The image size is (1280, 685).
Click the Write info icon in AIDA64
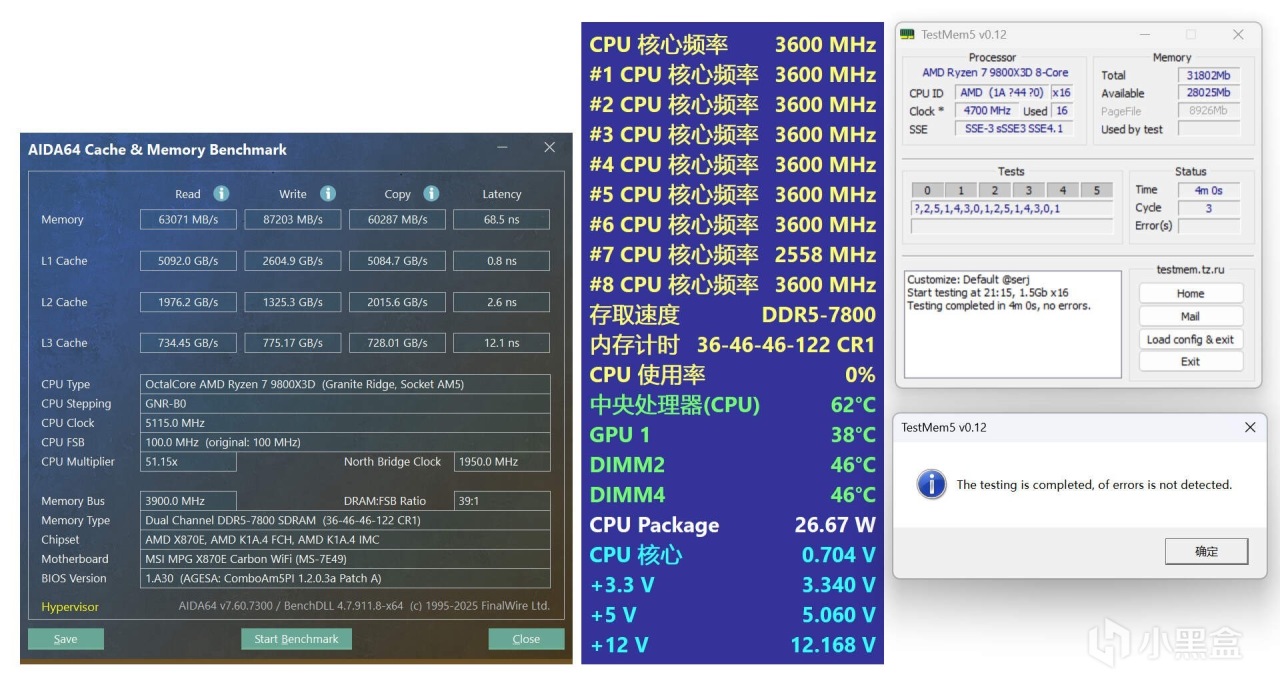327,194
